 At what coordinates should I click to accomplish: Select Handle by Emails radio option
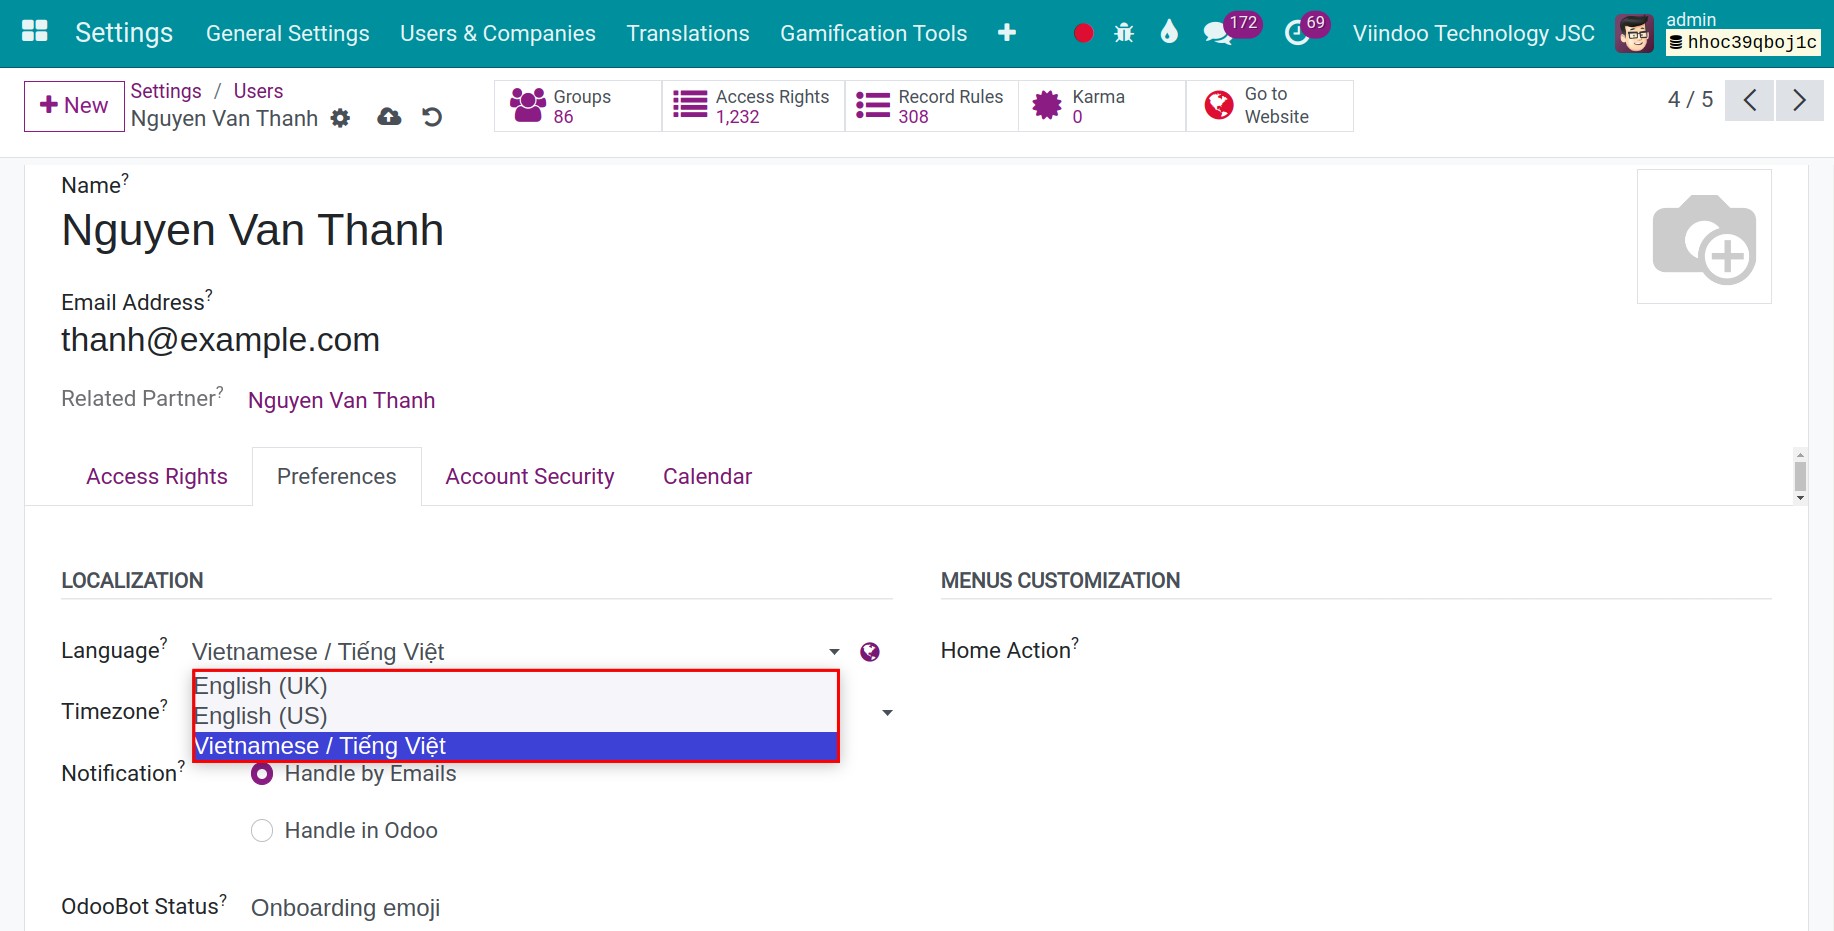262,774
